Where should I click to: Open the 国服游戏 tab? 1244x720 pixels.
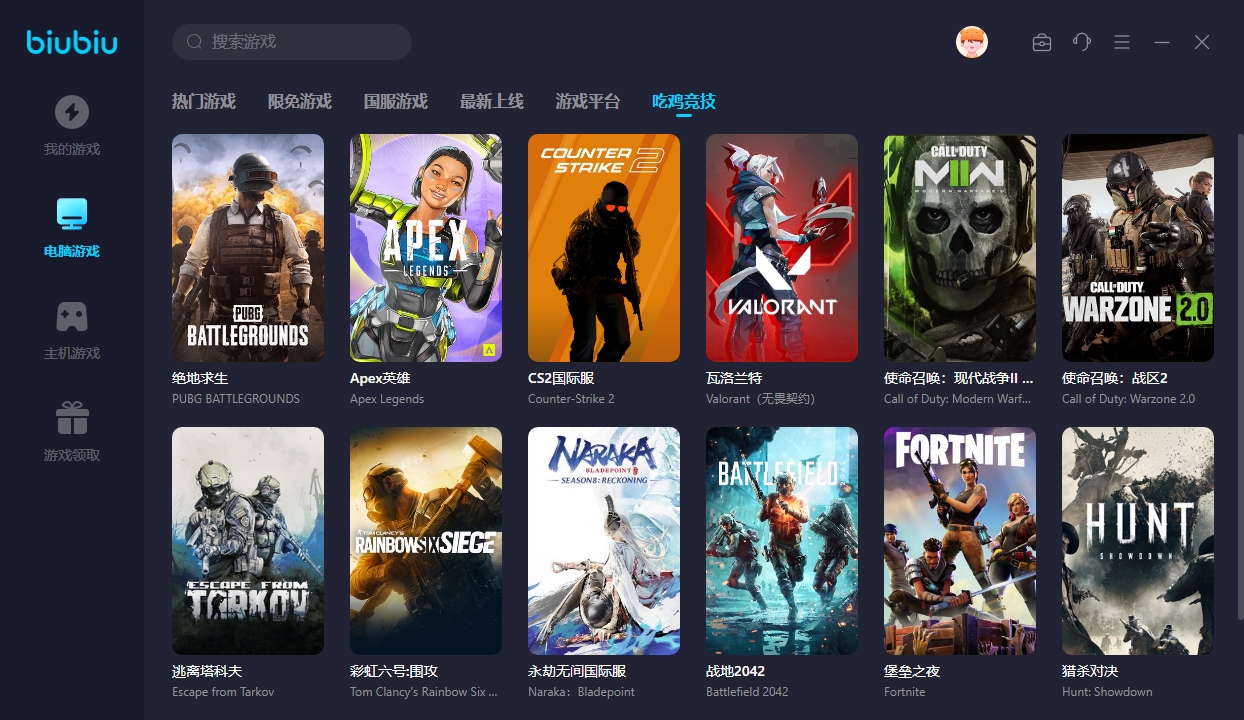[395, 101]
